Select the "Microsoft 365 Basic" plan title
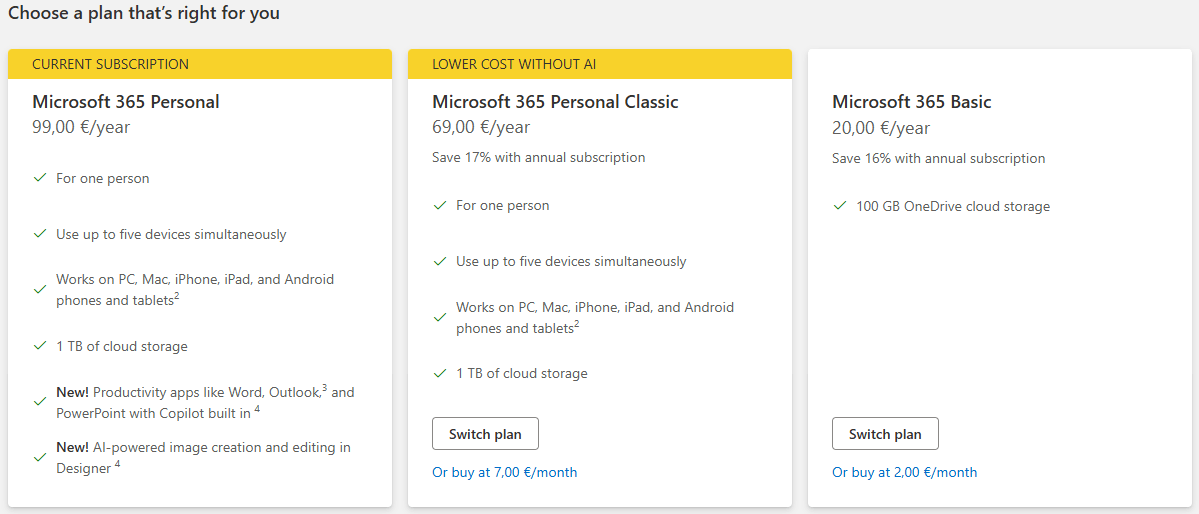The height and width of the screenshot is (514, 1199). (911, 102)
